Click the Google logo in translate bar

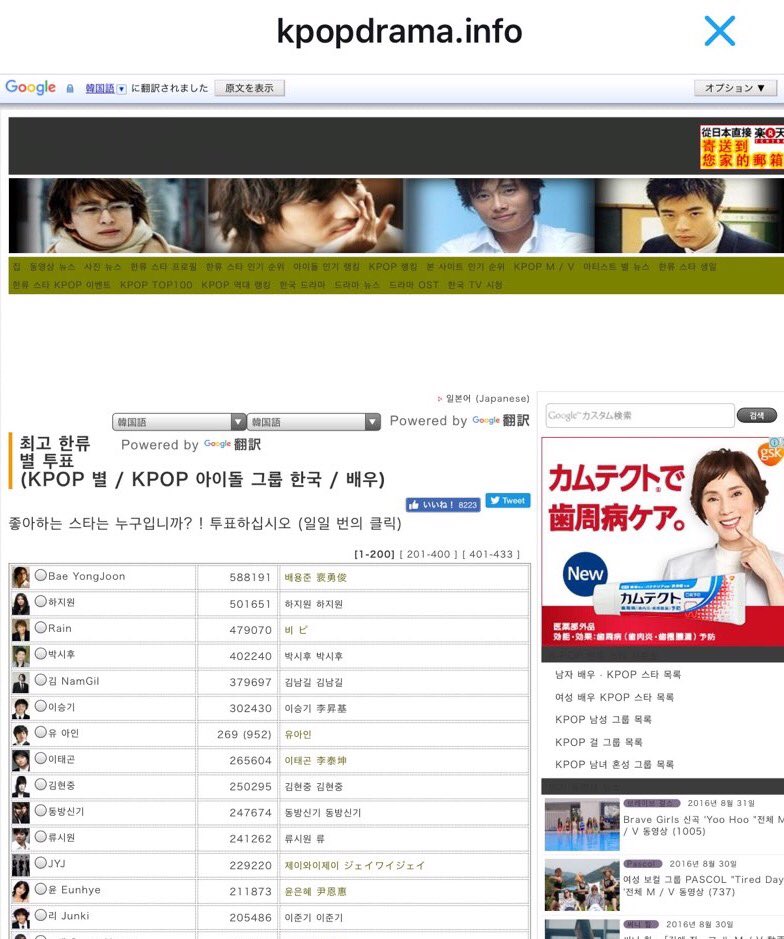tap(31, 87)
